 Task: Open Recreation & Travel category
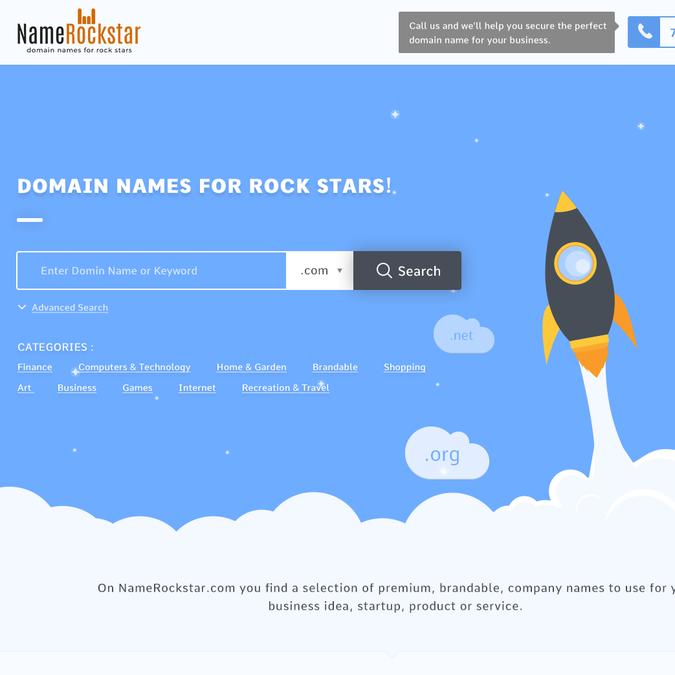pos(285,388)
